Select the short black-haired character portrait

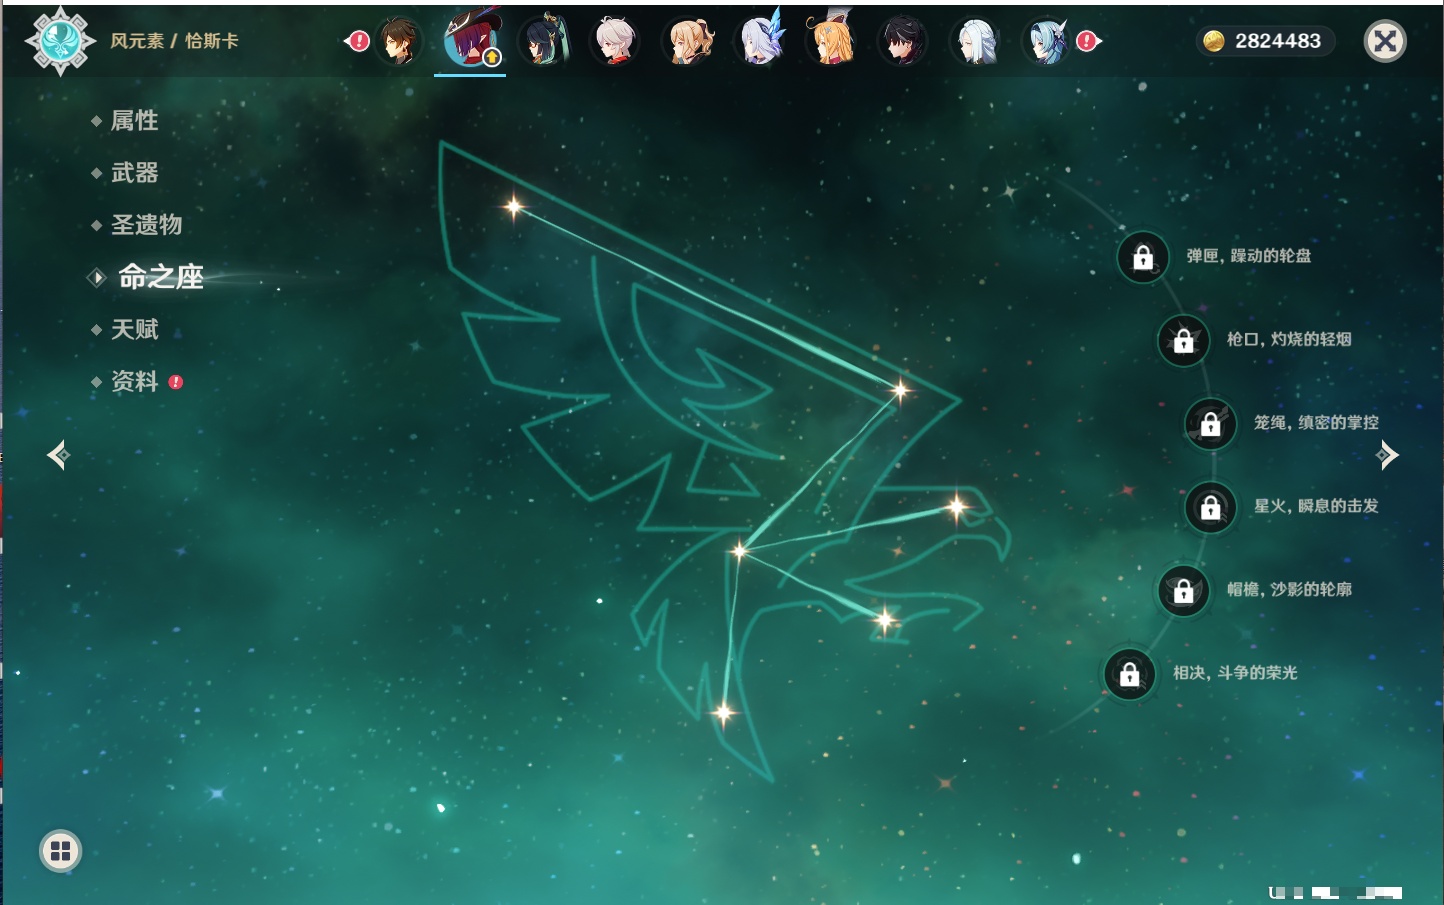(904, 41)
